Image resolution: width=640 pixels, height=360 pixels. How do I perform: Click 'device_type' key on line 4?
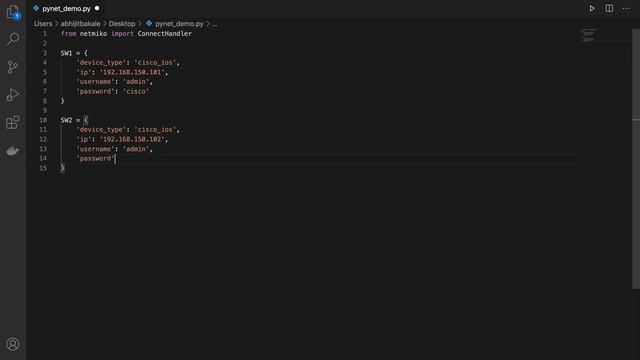tap(101, 62)
